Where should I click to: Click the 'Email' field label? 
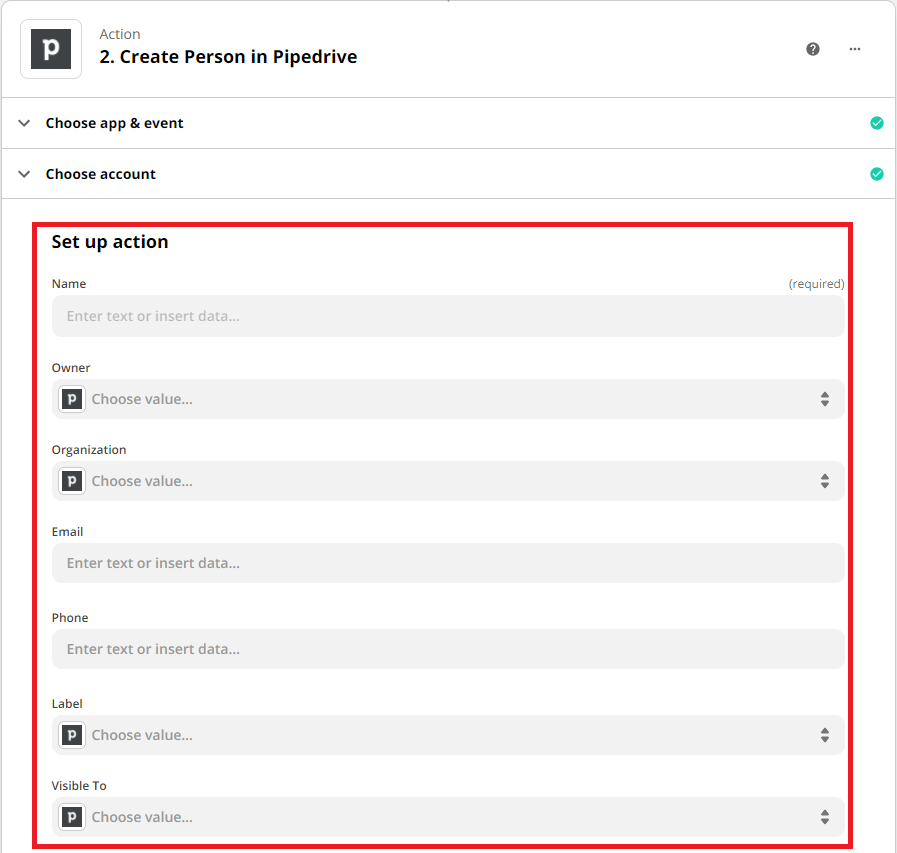[x=68, y=531]
